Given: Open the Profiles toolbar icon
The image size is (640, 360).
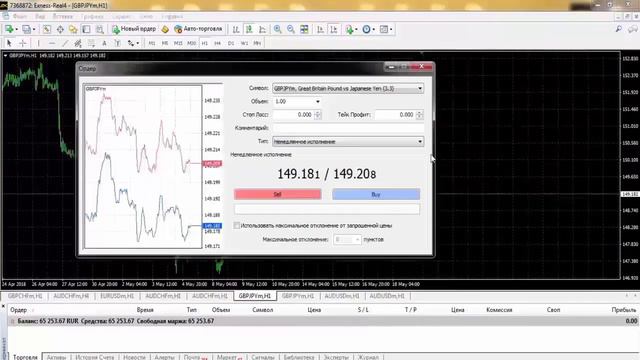Looking at the screenshot, I should [28, 29].
